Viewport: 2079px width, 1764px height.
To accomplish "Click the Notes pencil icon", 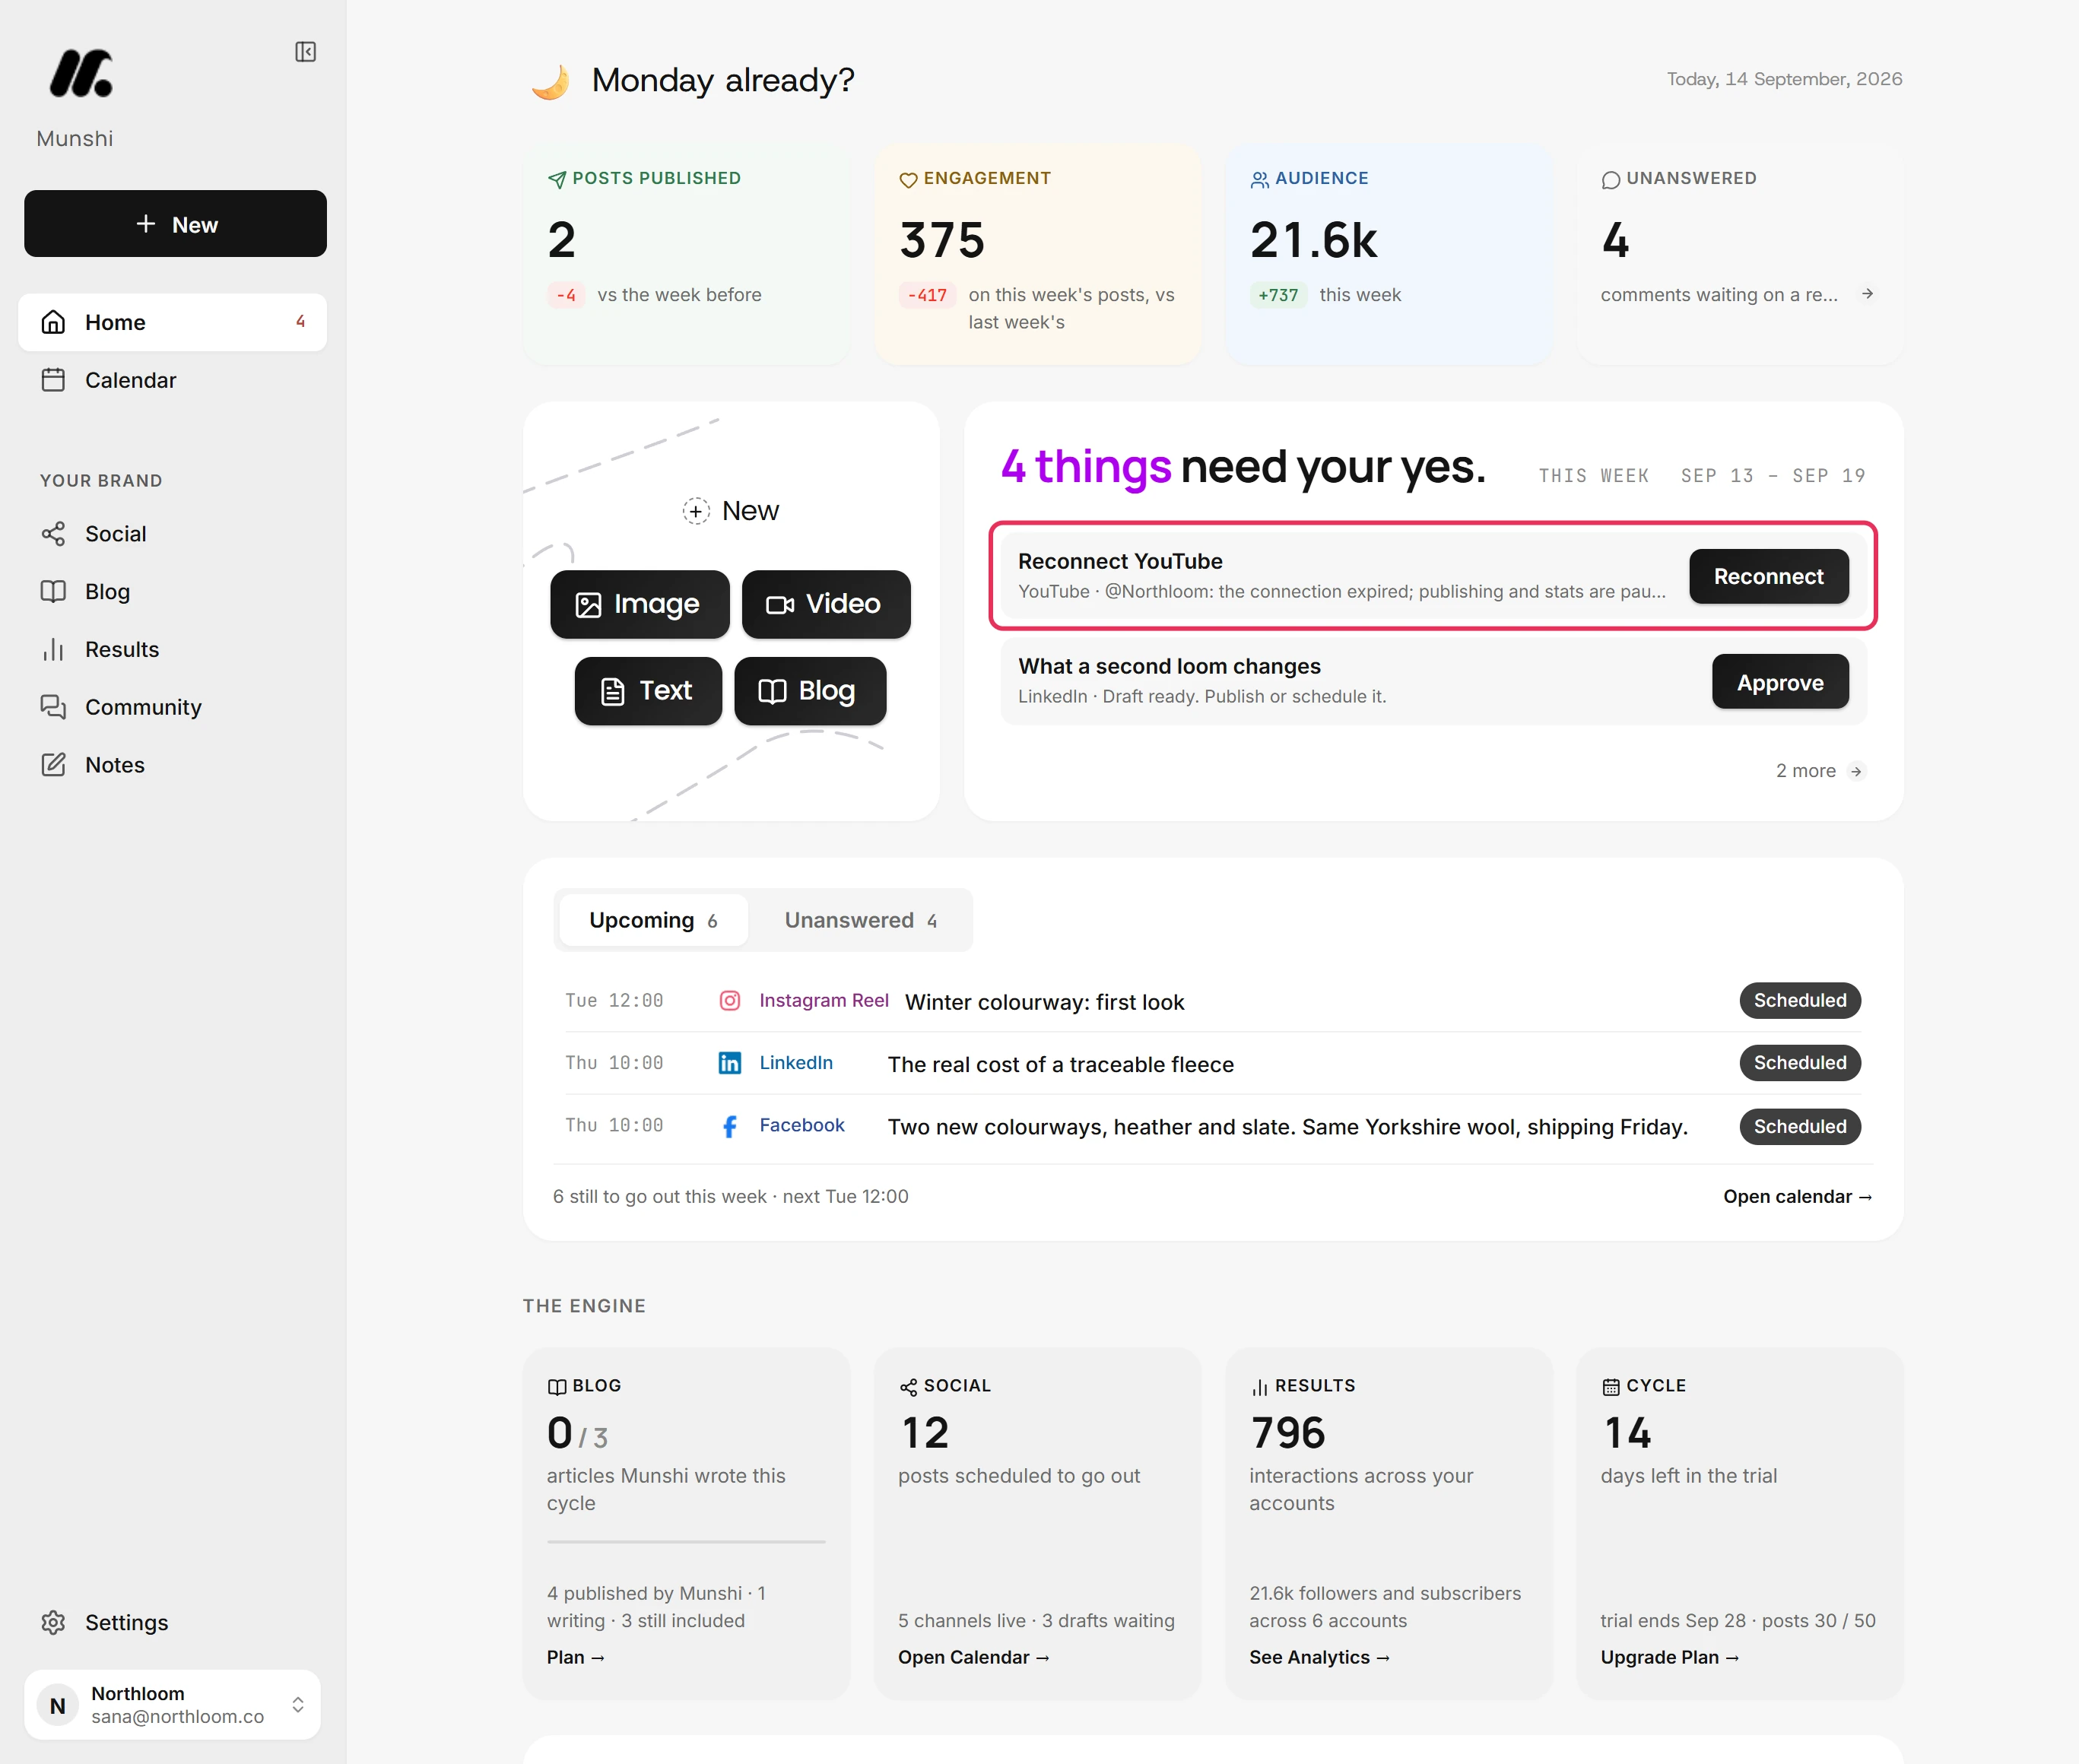I will coord(53,765).
